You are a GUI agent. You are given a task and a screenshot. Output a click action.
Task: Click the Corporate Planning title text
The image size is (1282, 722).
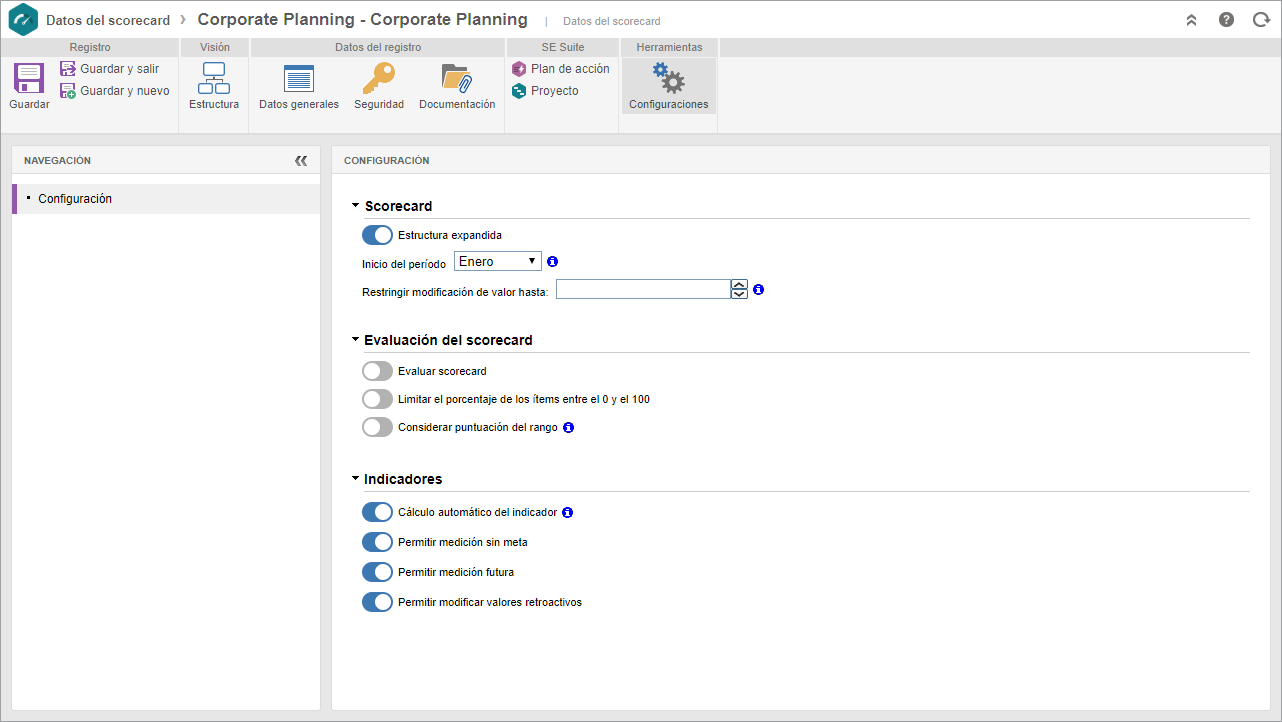pyautogui.click(x=362, y=20)
